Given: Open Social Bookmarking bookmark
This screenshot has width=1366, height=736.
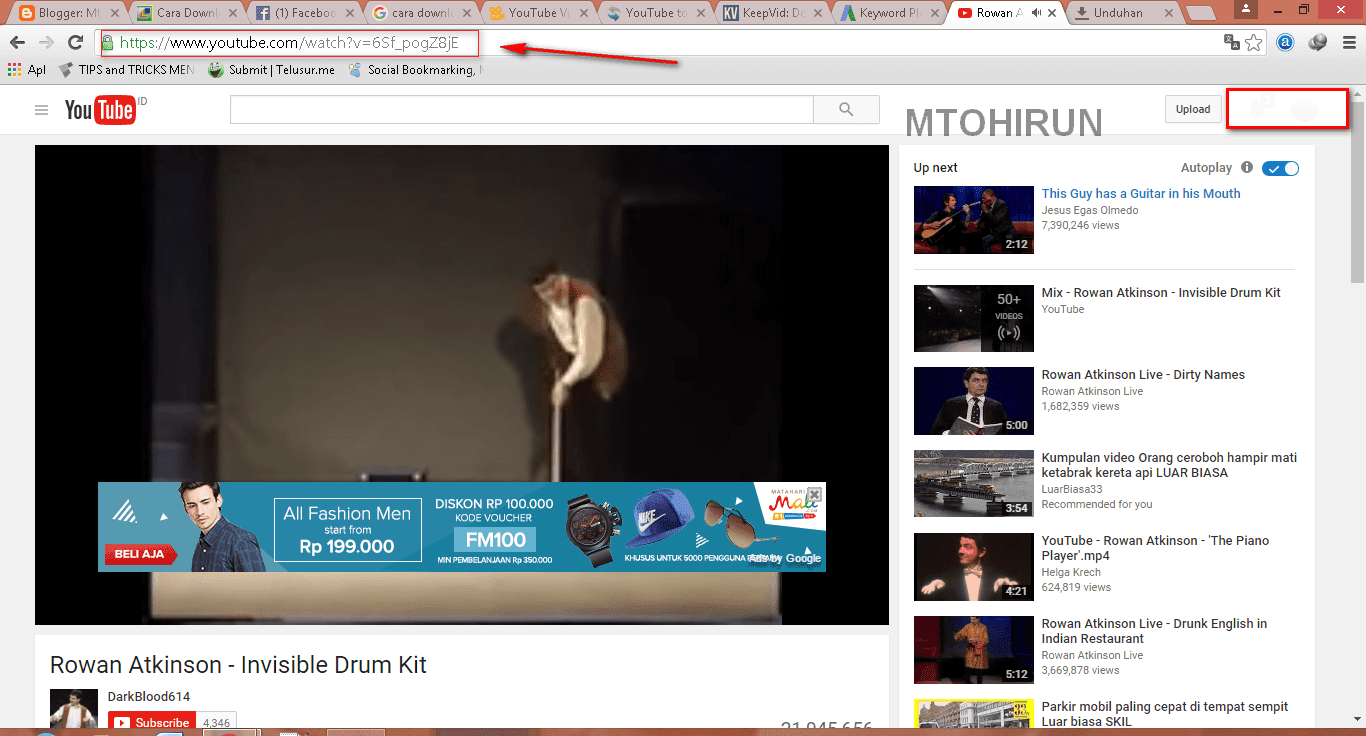Looking at the screenshot, I should (x=415, y=70).
